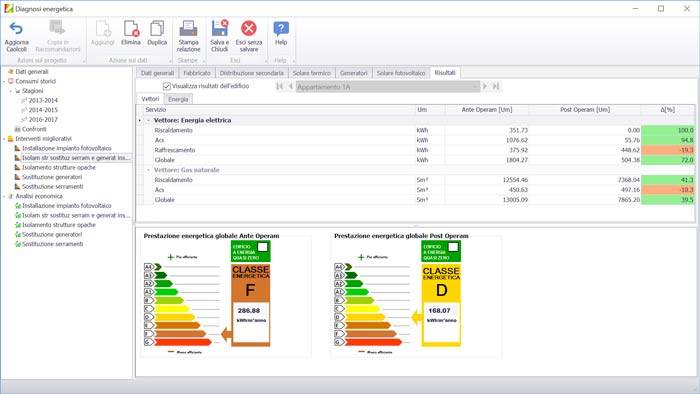
Task: Click the Duplica copy icon
Action: coord(157,29)
